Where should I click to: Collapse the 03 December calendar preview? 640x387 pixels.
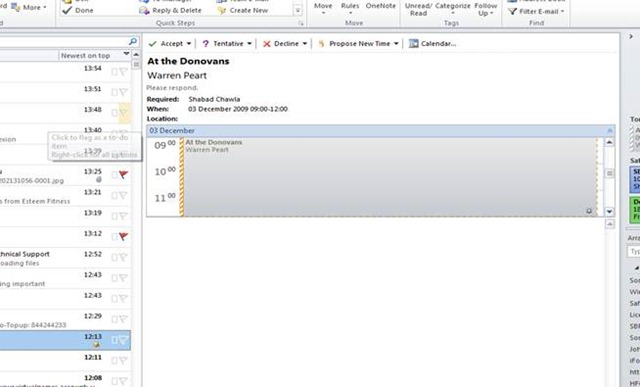(610, 131)
